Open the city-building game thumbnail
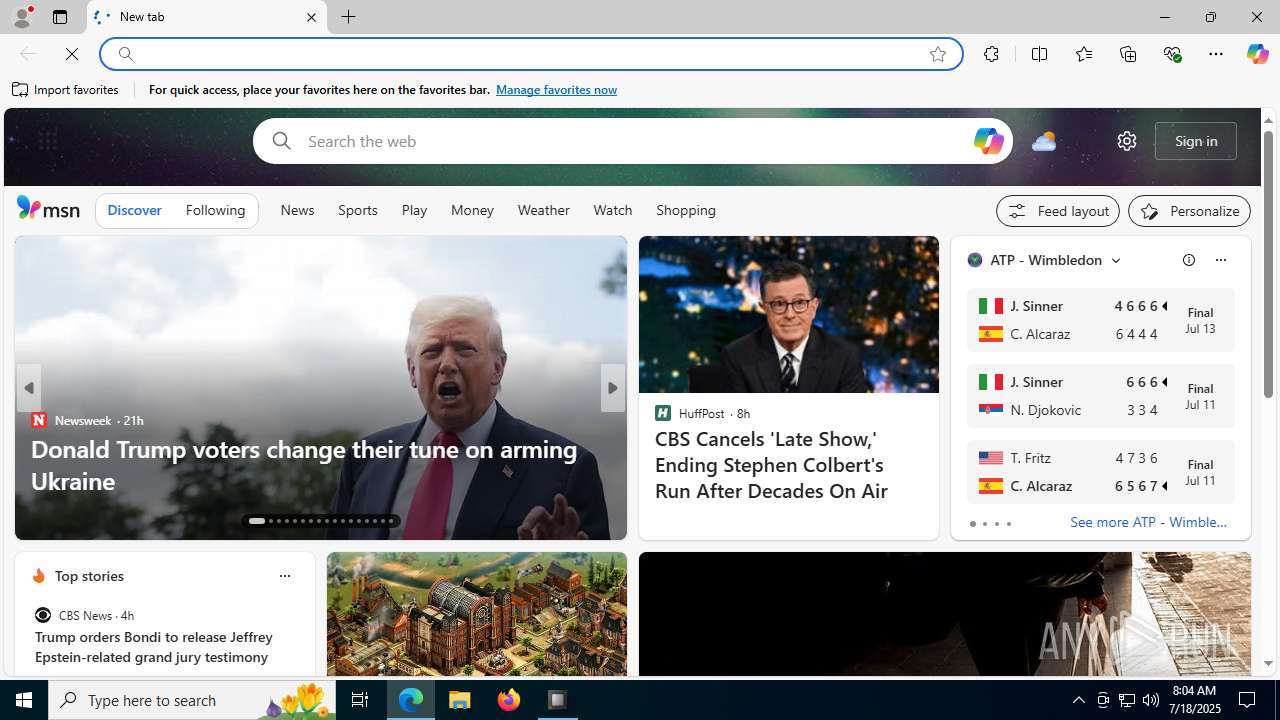The height and width of the screenshot is (720, 1280). coord(477,614)
